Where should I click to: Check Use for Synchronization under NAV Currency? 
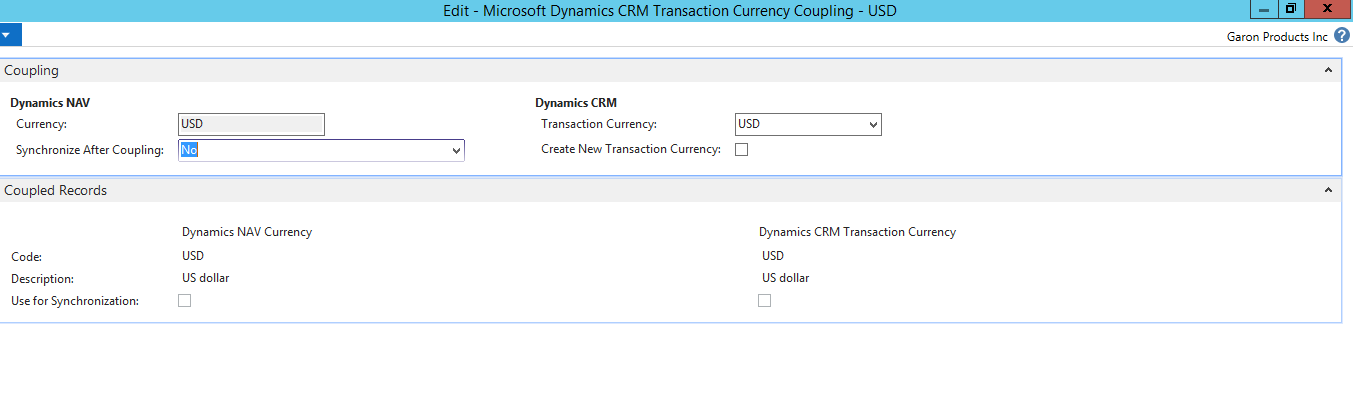(184, 301)
